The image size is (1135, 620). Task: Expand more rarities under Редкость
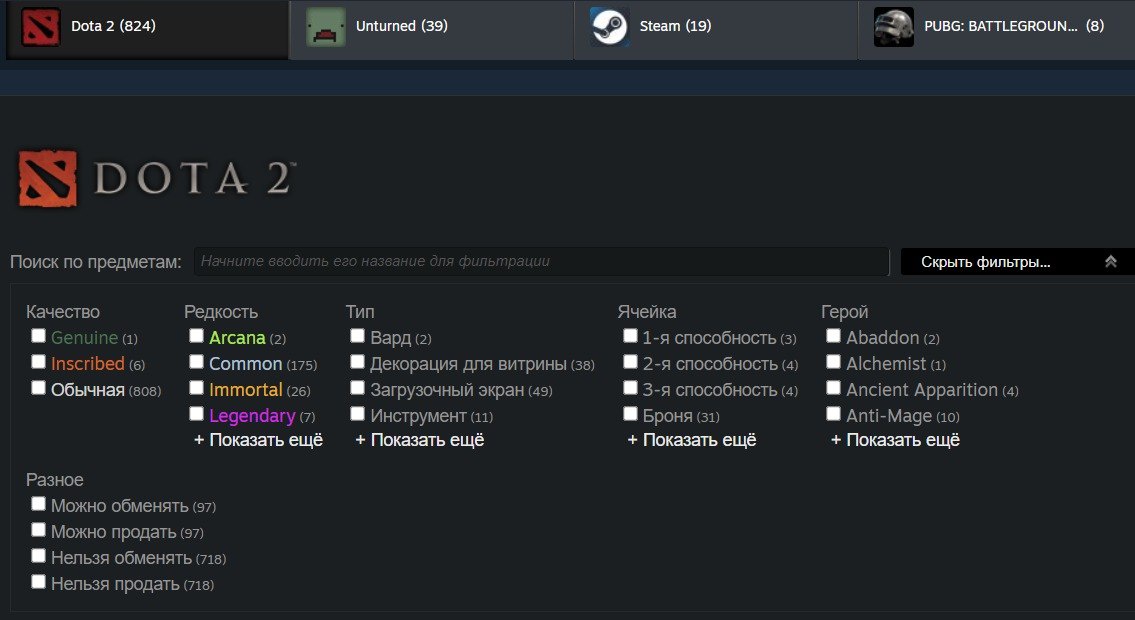pos(258,440)
